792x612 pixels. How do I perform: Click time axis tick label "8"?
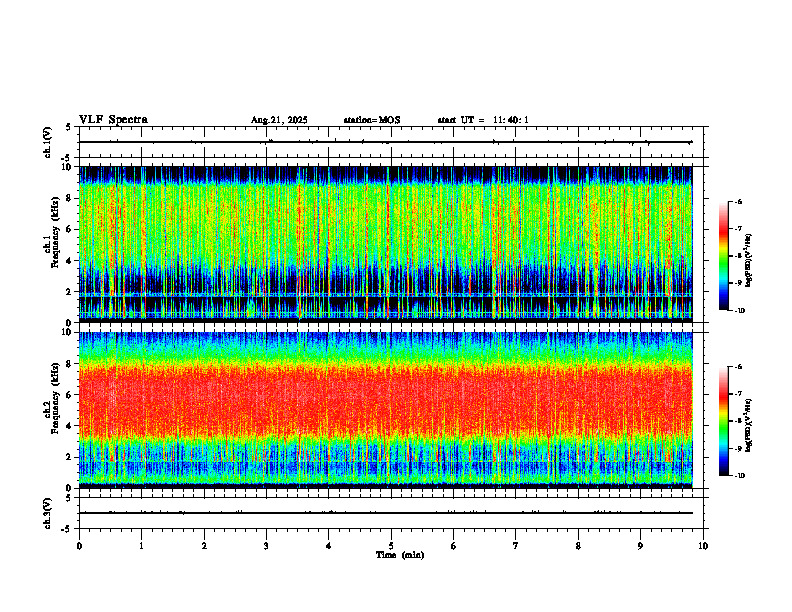coord(578,546)
